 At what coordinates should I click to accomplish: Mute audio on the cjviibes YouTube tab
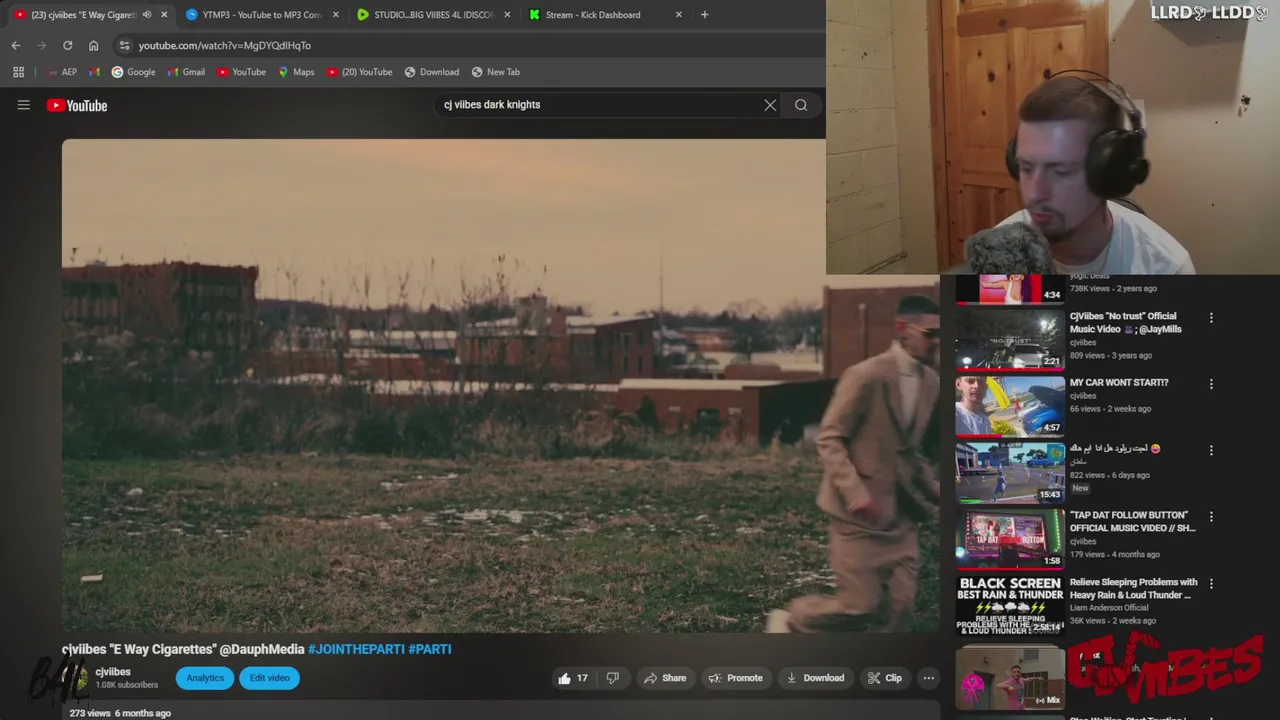(147, 15)
